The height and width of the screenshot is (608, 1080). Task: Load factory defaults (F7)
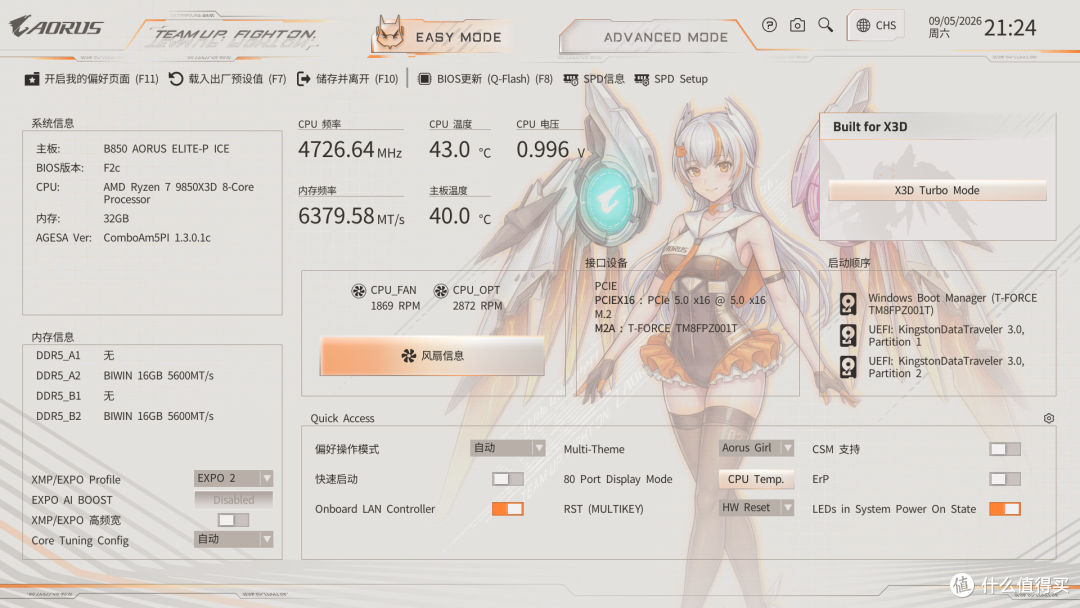click(227, 79)
